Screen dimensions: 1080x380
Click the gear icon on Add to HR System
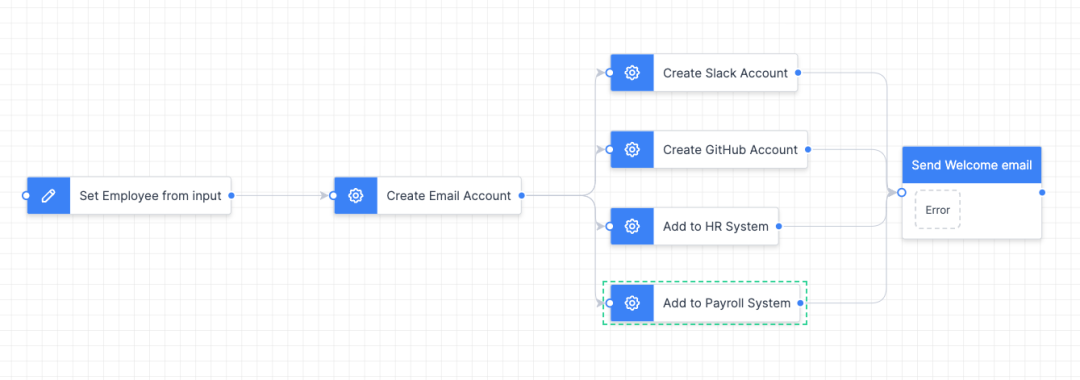click(632, 226)
